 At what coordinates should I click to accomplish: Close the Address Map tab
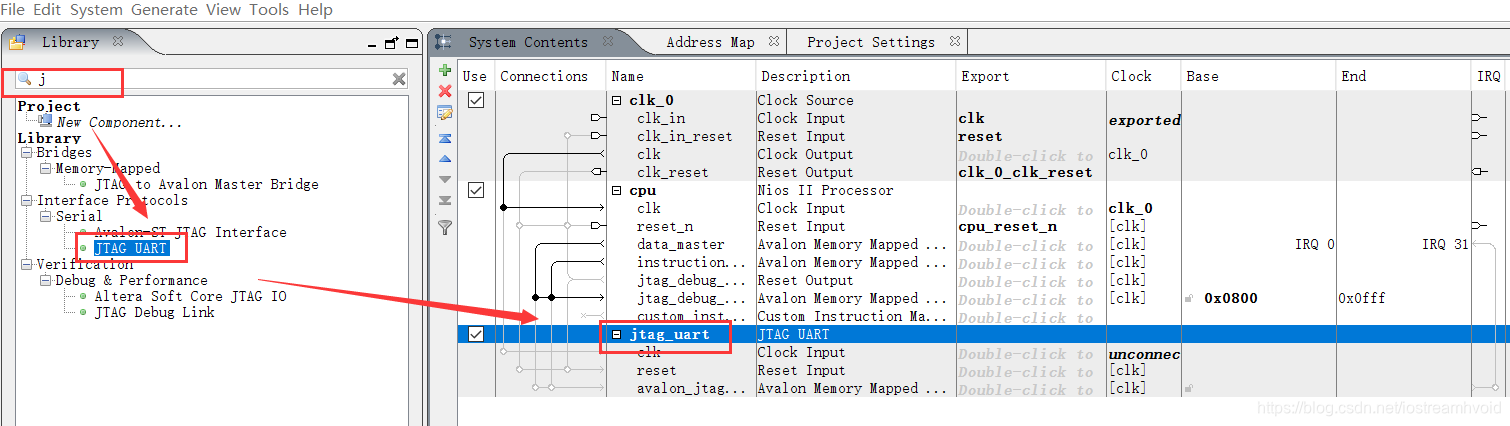773,42
